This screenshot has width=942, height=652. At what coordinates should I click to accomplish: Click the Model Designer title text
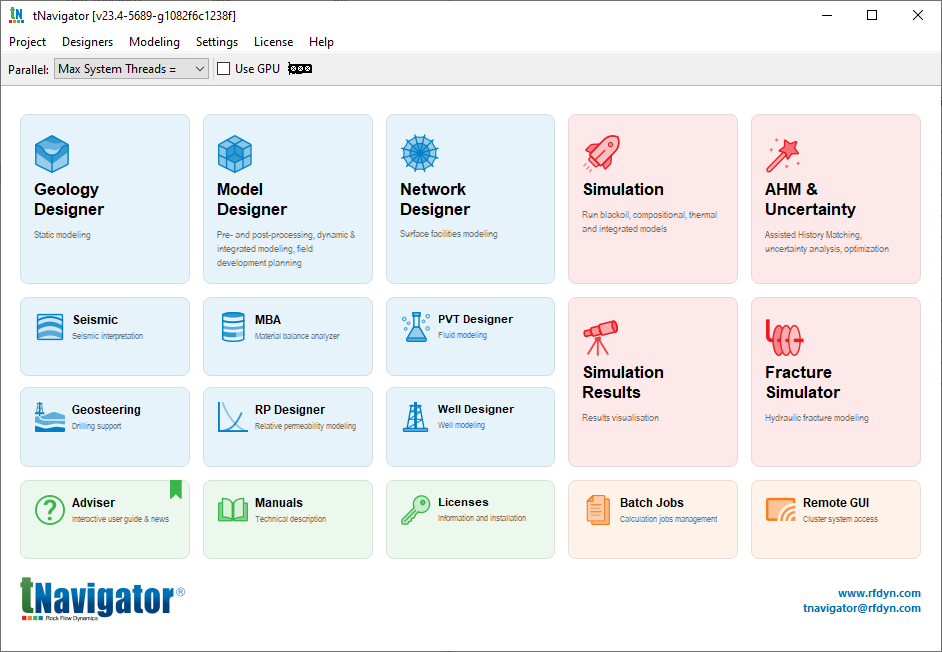click(252, 199)
